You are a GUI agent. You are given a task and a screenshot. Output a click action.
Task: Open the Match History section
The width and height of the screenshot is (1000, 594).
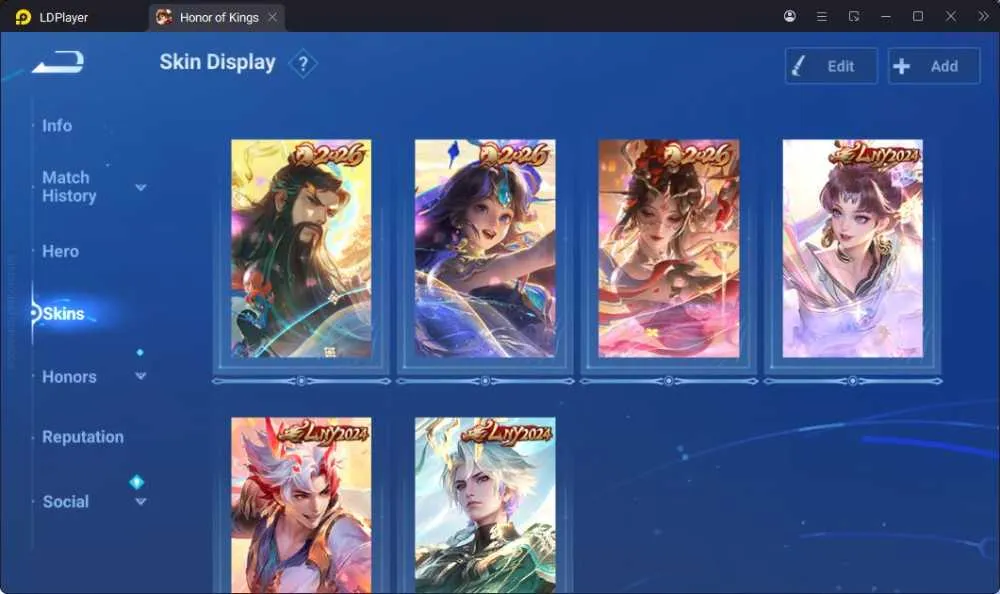click(x=69, y=186)
